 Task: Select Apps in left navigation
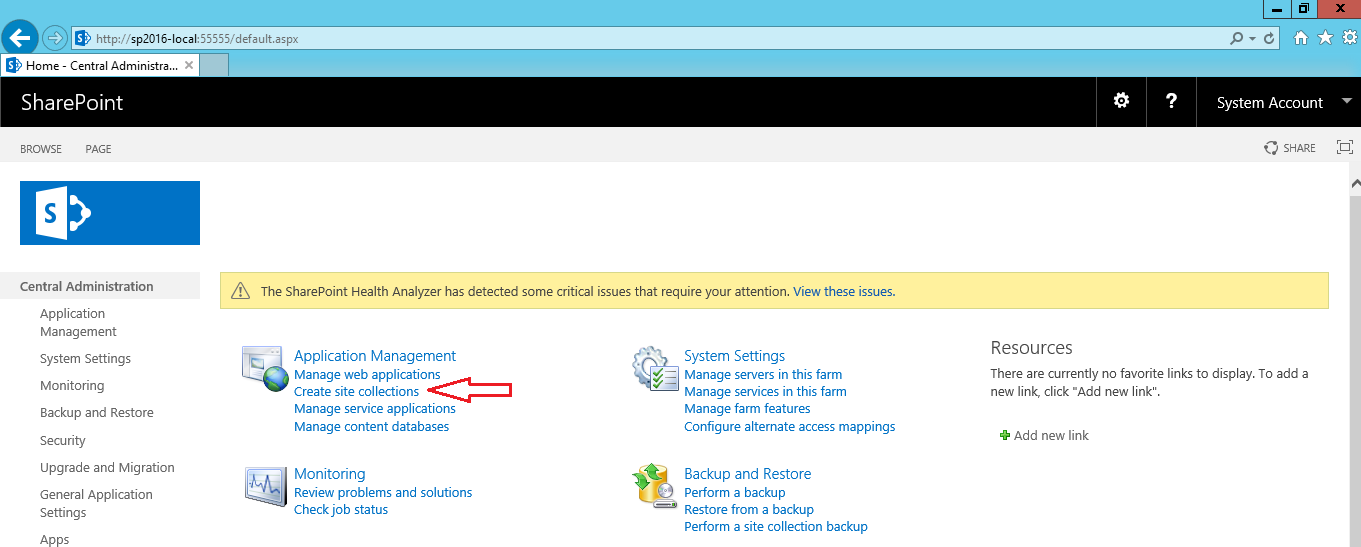pyautogui.click(x=55, y=539)
